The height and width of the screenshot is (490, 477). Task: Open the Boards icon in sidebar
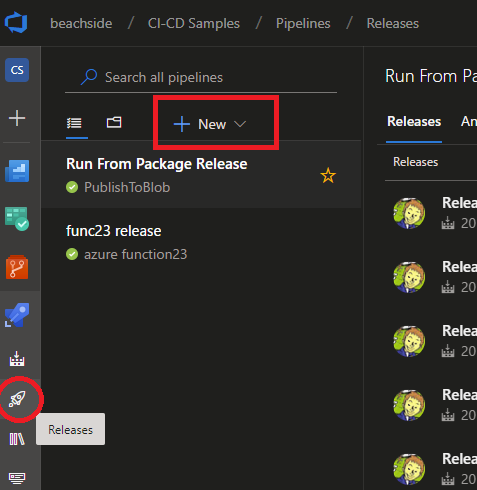coord(17,219)
